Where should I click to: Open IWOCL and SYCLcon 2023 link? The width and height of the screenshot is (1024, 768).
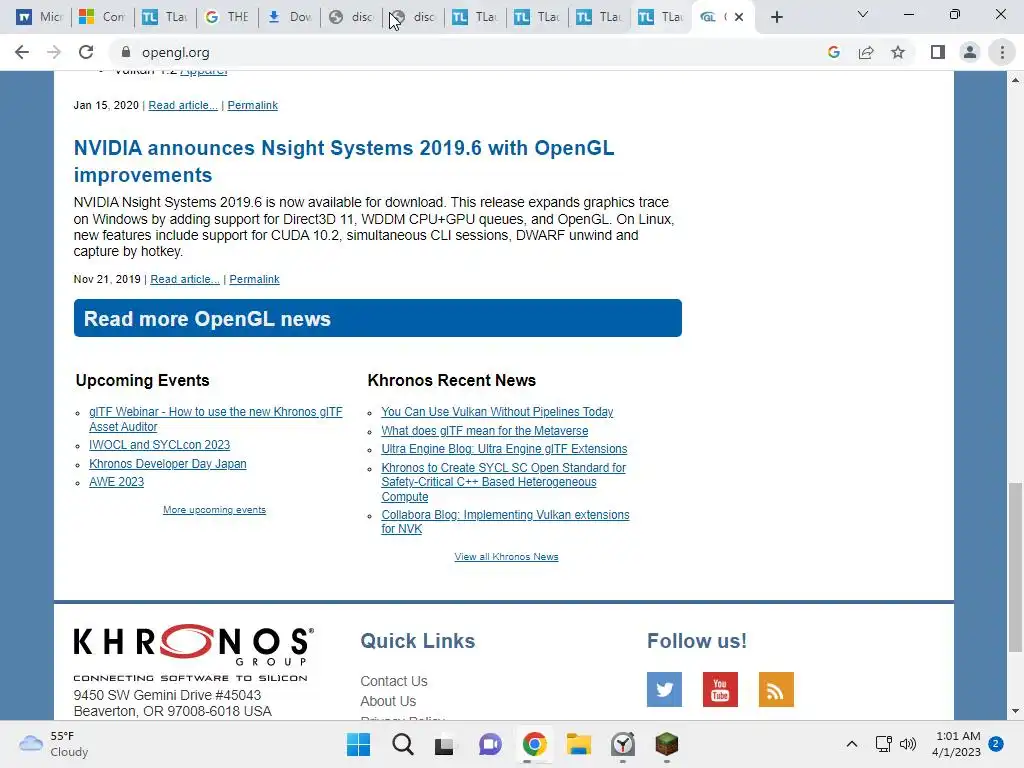point(159,445)
